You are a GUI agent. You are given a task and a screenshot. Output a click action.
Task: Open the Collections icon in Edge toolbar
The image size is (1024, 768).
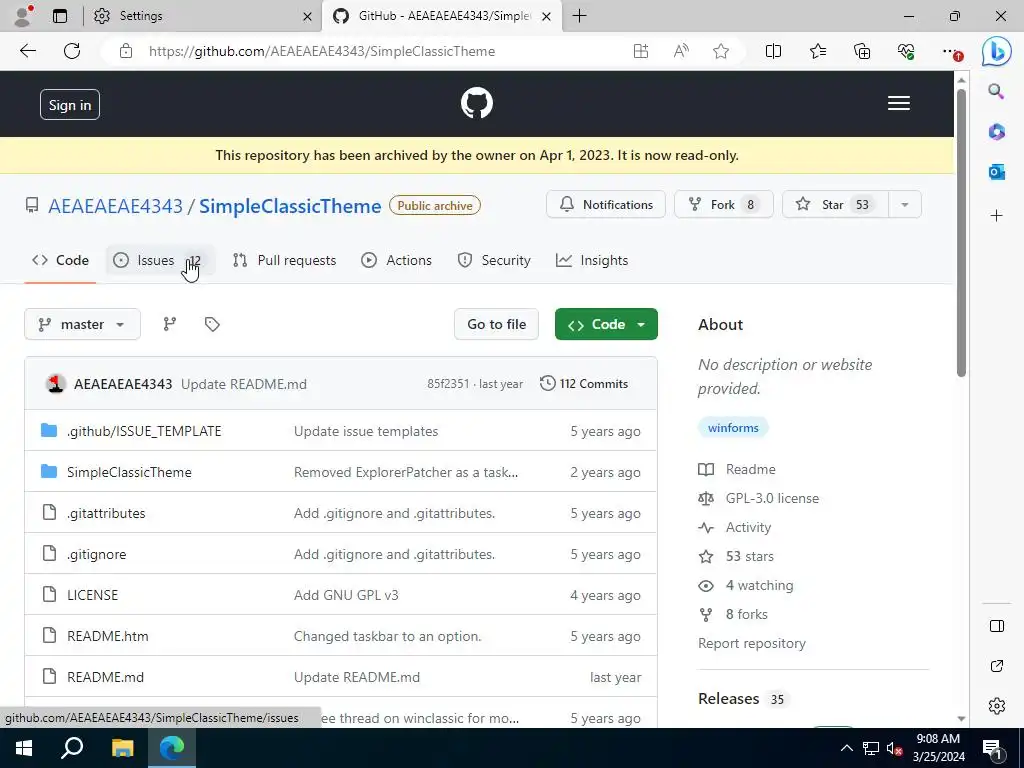tap(862, 51)
